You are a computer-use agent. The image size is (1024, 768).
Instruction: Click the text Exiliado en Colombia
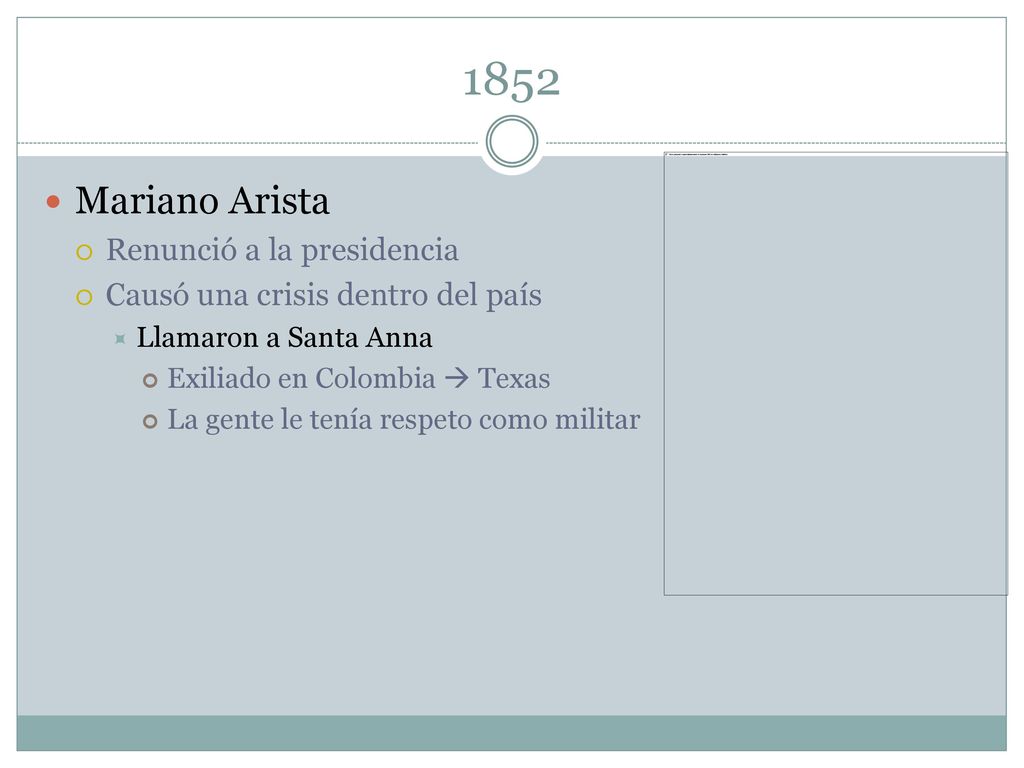coord(301,379)
